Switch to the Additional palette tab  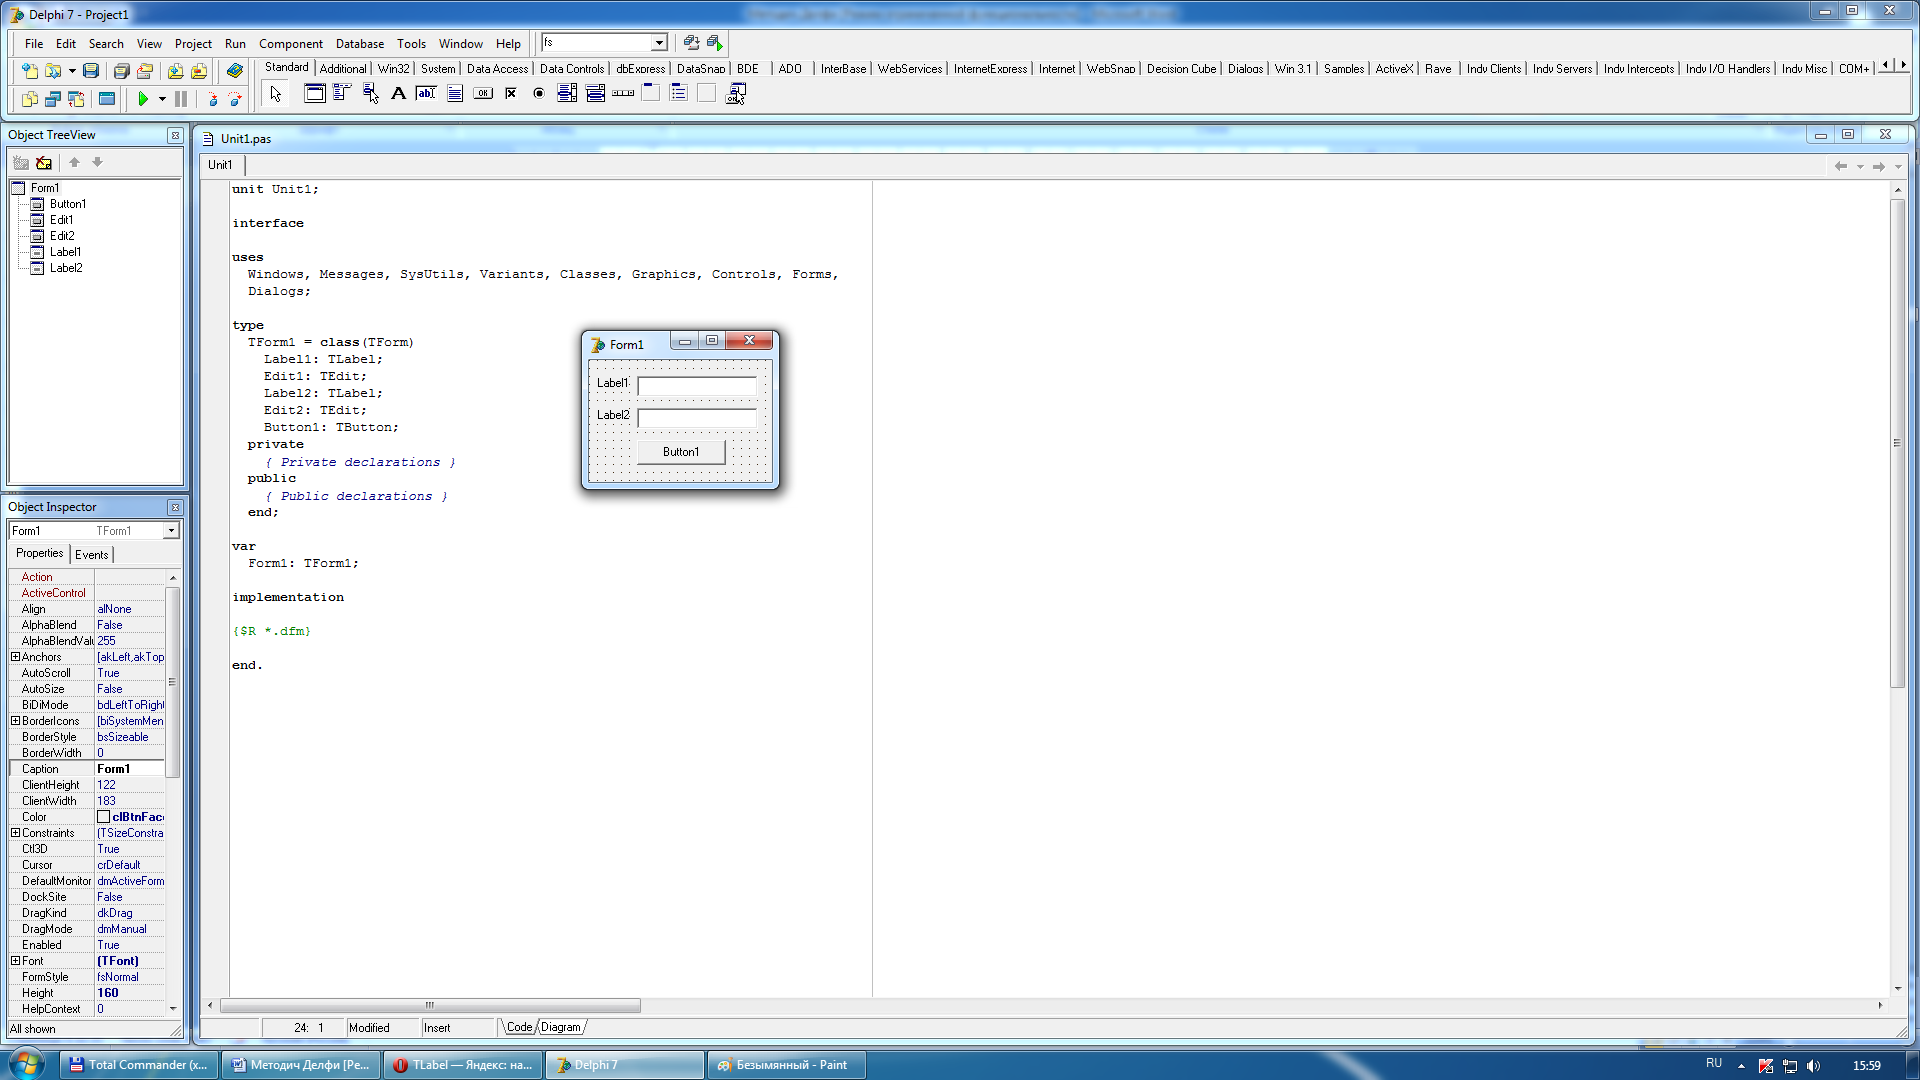[343, 69]
